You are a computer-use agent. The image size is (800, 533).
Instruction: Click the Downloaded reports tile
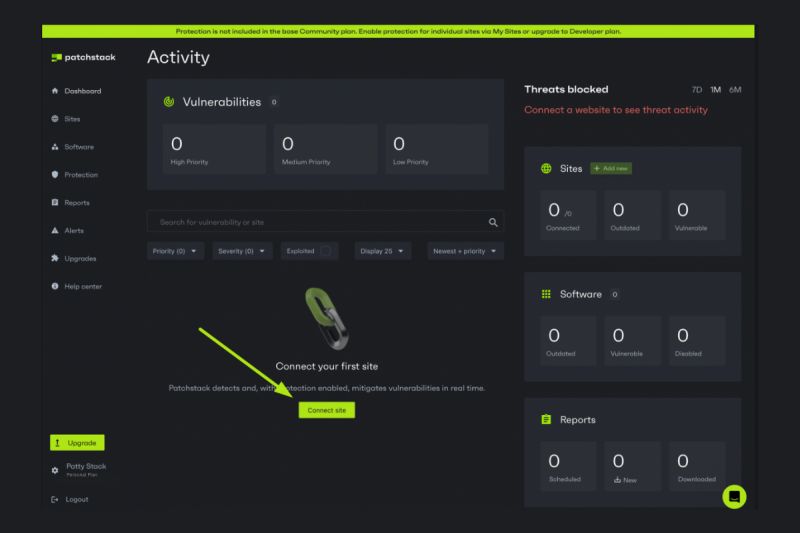click(x=697, y=466)
